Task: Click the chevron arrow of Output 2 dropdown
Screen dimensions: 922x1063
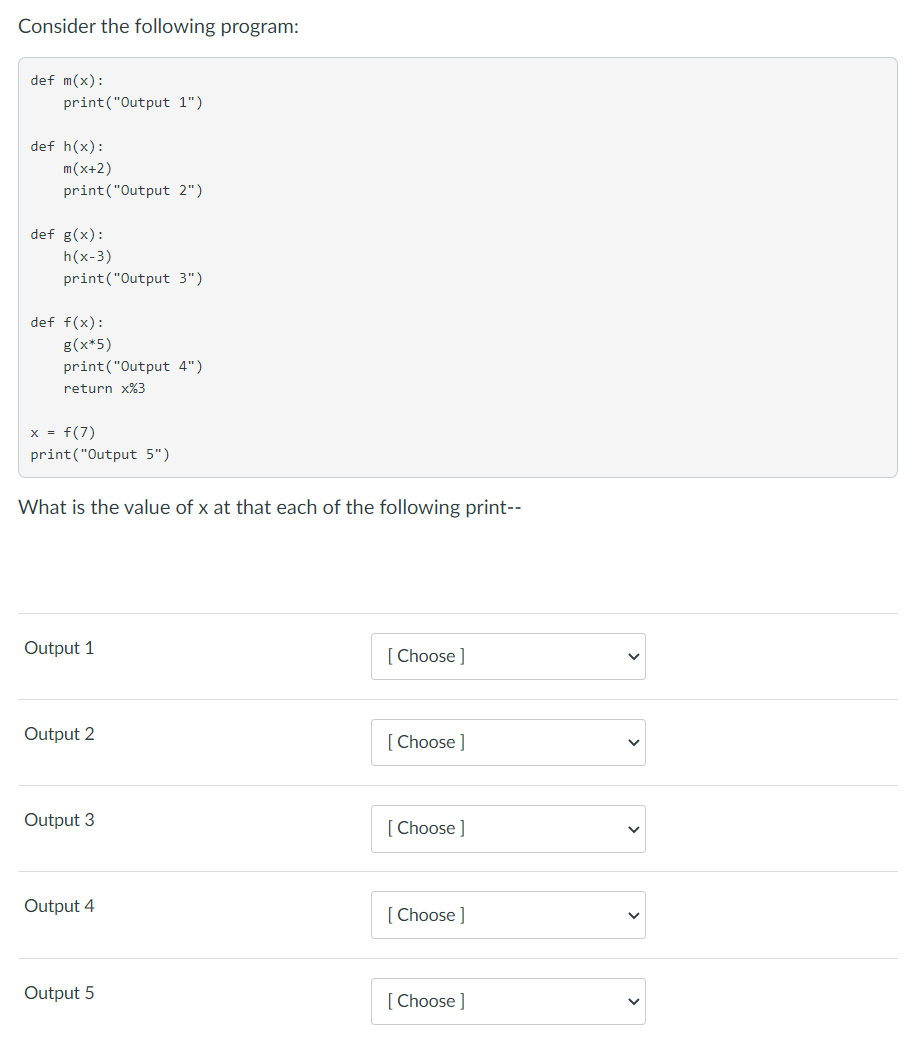Action: click(x=633, y=742)
